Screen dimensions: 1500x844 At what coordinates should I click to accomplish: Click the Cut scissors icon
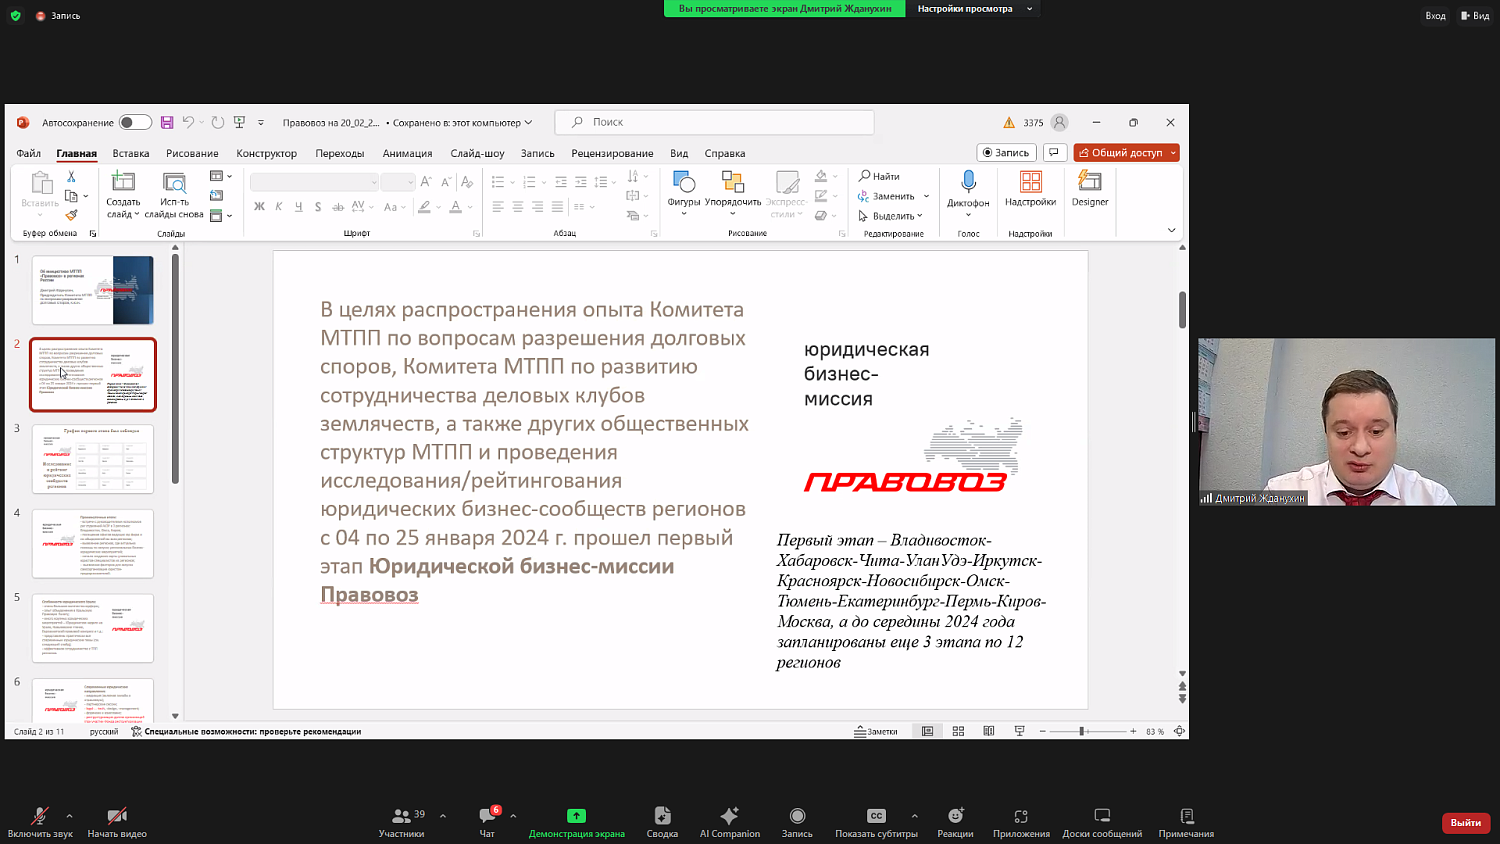(x=71, y=176)
